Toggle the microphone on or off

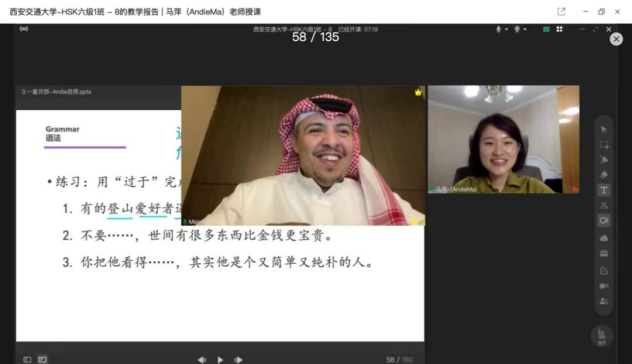tap(499, 29)
